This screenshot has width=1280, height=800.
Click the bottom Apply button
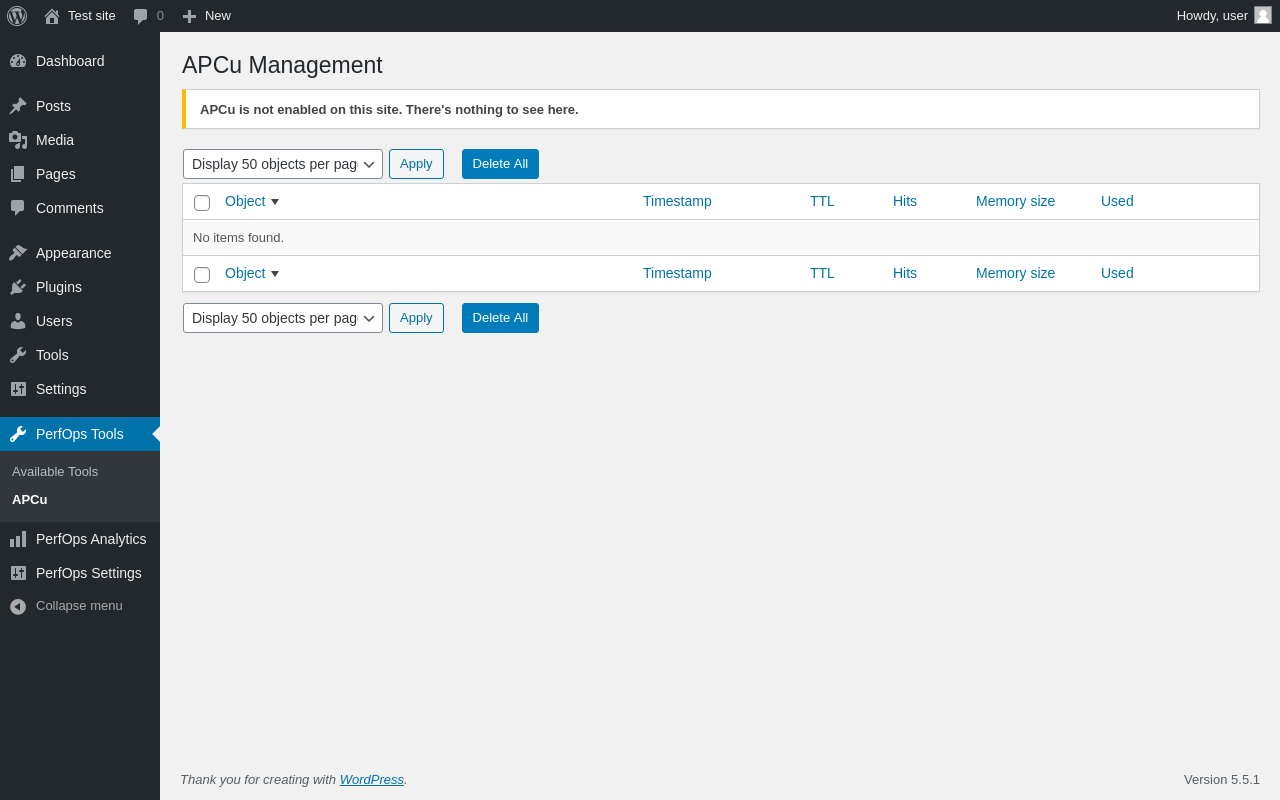click(416, 318)
